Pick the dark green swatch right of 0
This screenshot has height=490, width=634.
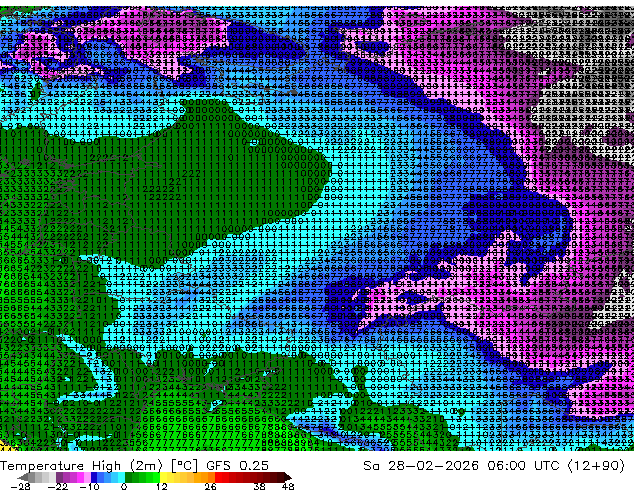(x=129, y=477)
